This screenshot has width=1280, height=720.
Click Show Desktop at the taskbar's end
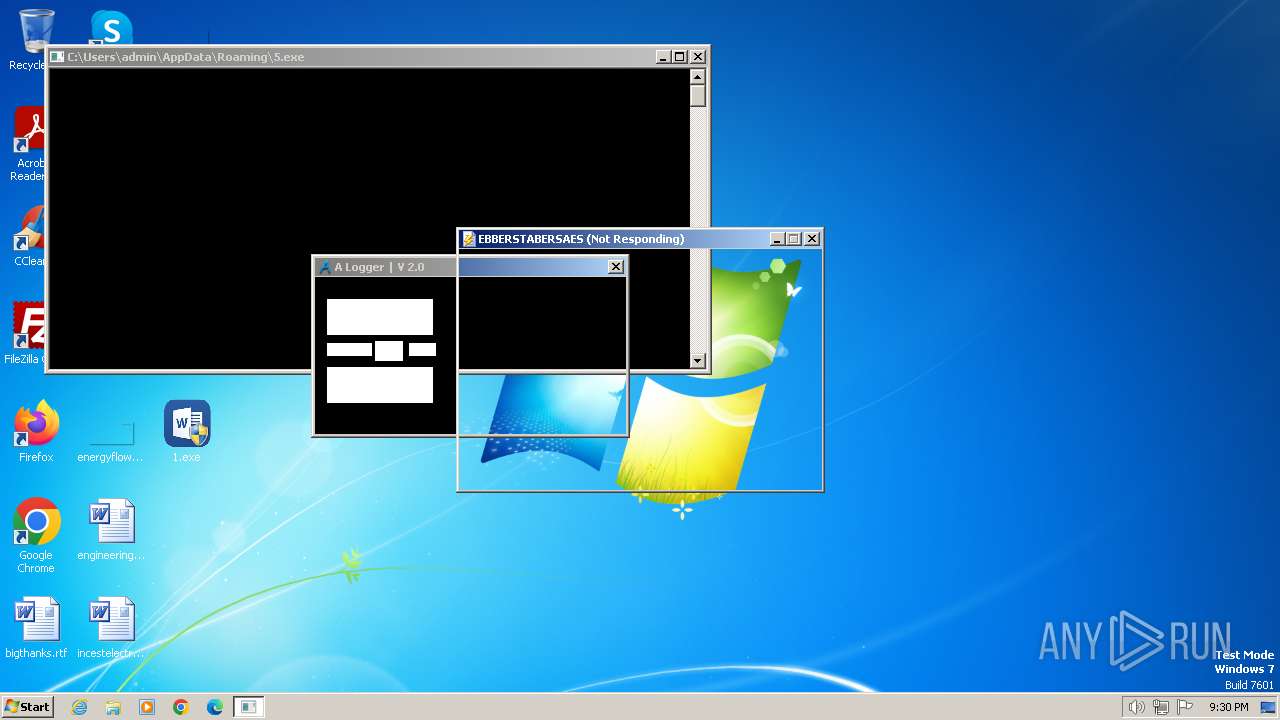pos(1269,707)
